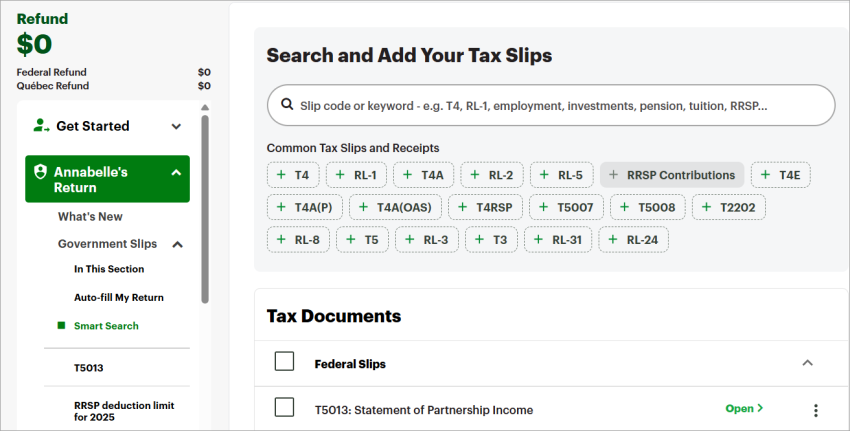Screen dimensions: 850x431
Task: Click the plus icon on RL-1 chip
Action: coord(339,175)
